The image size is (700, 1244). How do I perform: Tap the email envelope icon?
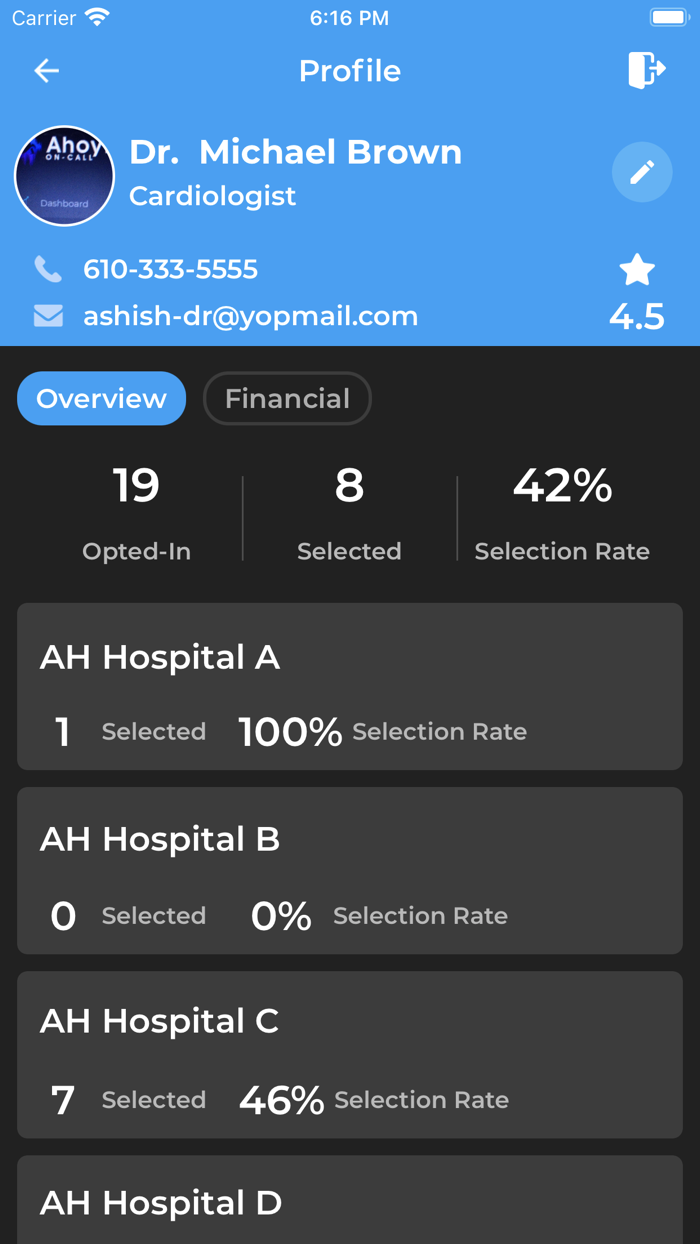point(48,316)
